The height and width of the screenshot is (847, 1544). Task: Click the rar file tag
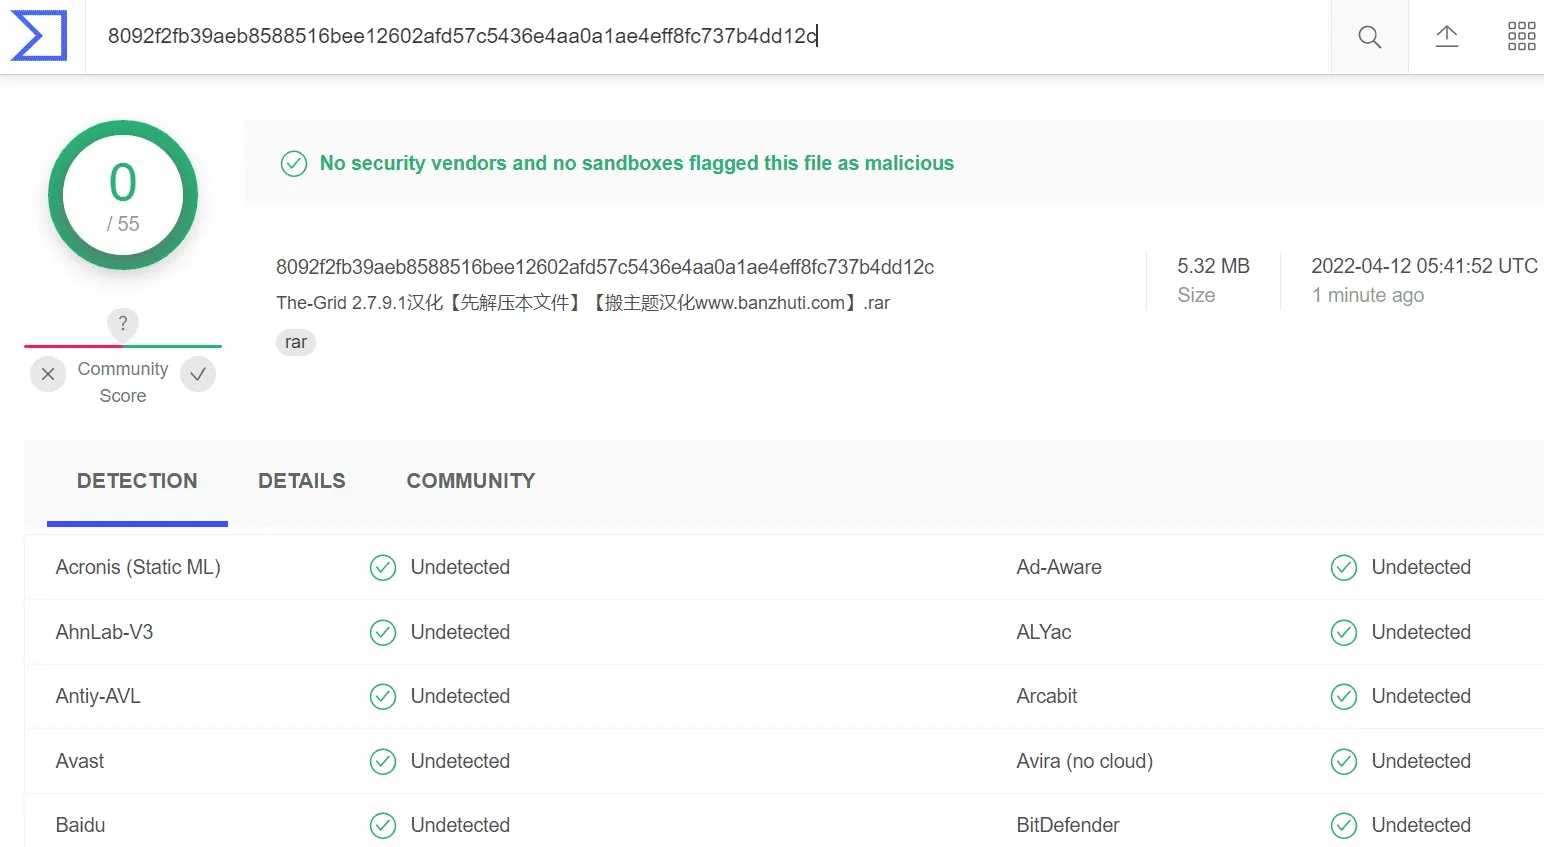(x=295, y=342)
